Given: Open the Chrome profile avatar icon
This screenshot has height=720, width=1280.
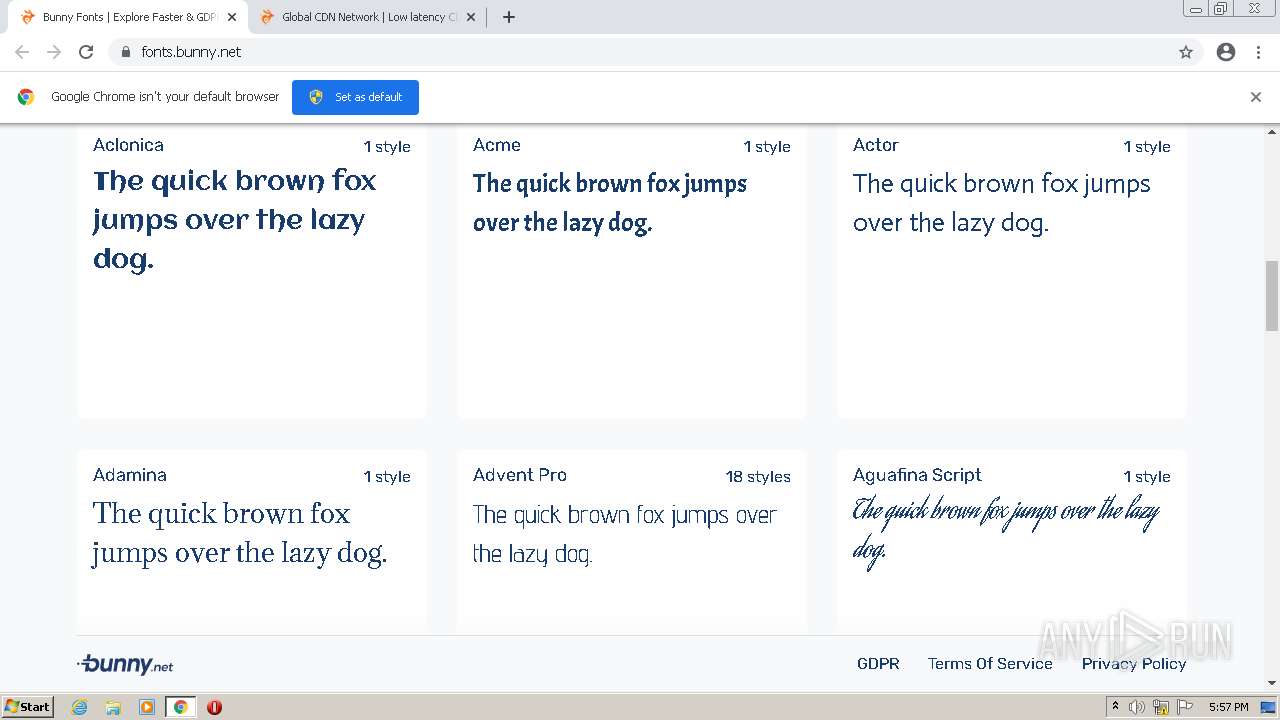Looking at the screenshot, I should (x=1226, y=52).
